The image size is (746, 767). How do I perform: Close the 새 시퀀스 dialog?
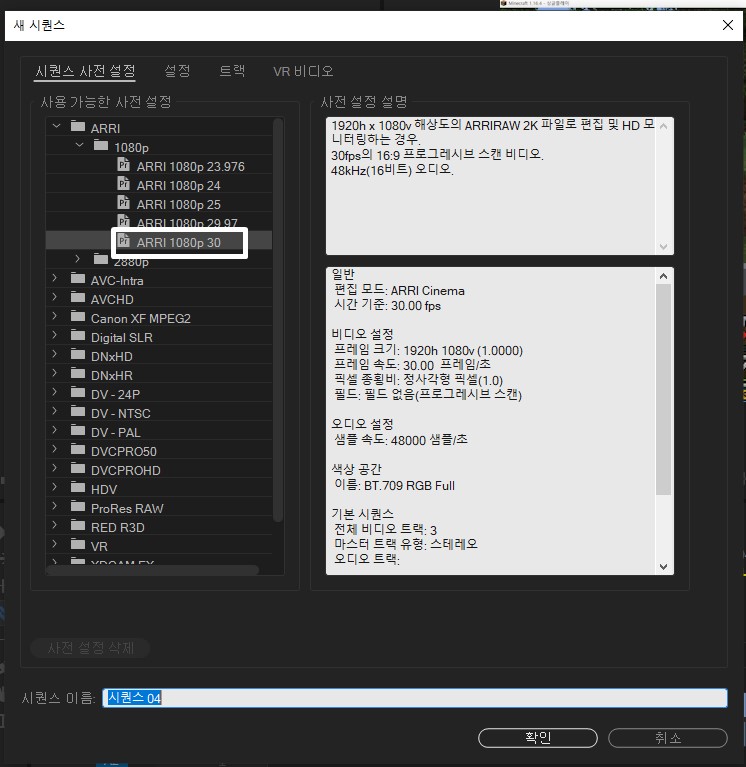click(x=728, y=25)
